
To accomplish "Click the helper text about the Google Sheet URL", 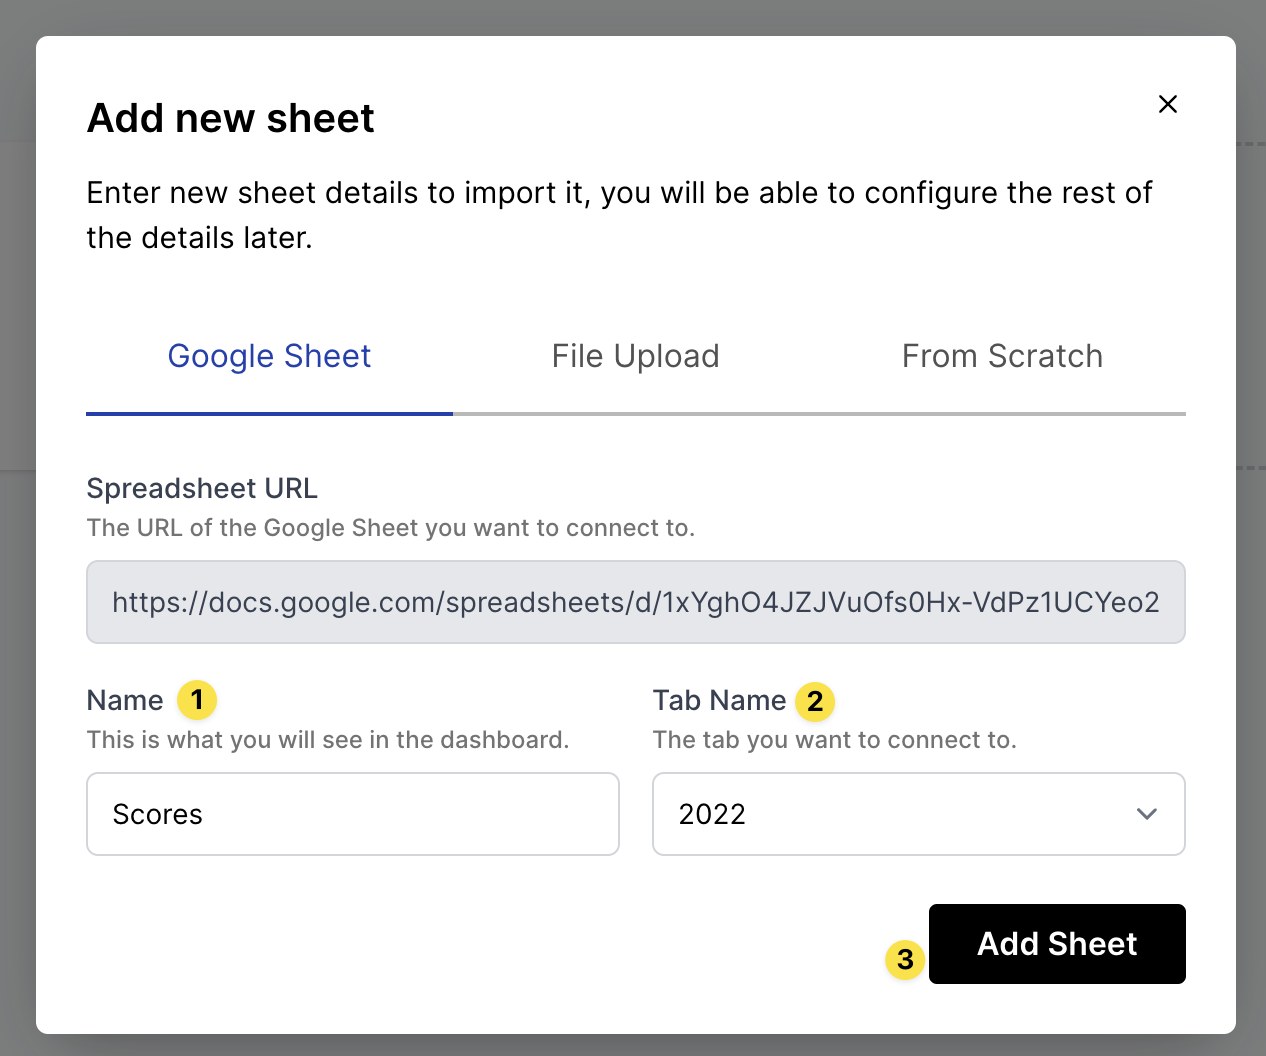I will [390, 528].
